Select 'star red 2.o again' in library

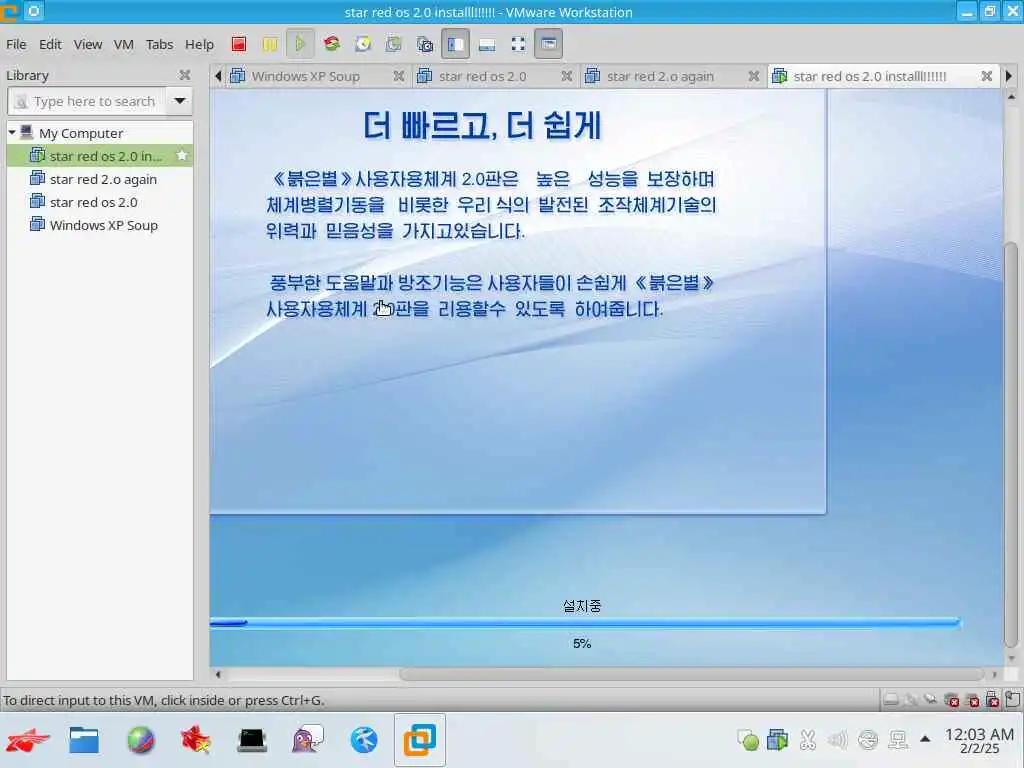100,179
